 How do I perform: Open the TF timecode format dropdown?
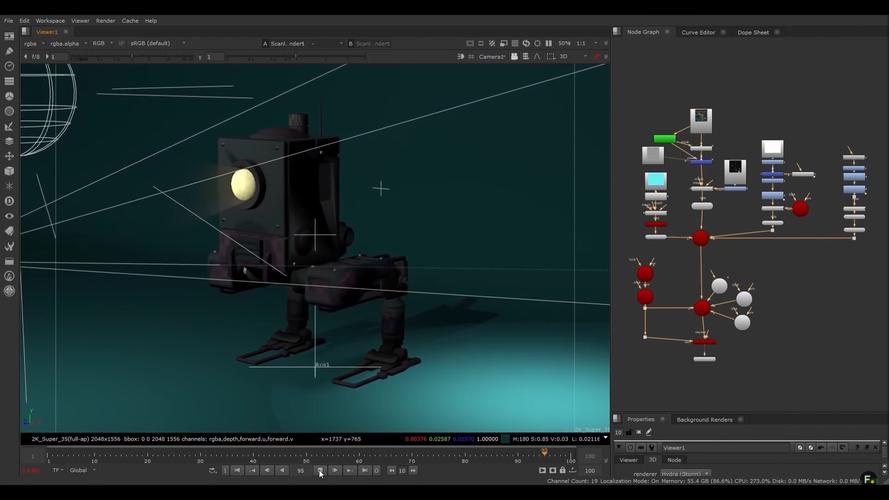pos(58,470)
